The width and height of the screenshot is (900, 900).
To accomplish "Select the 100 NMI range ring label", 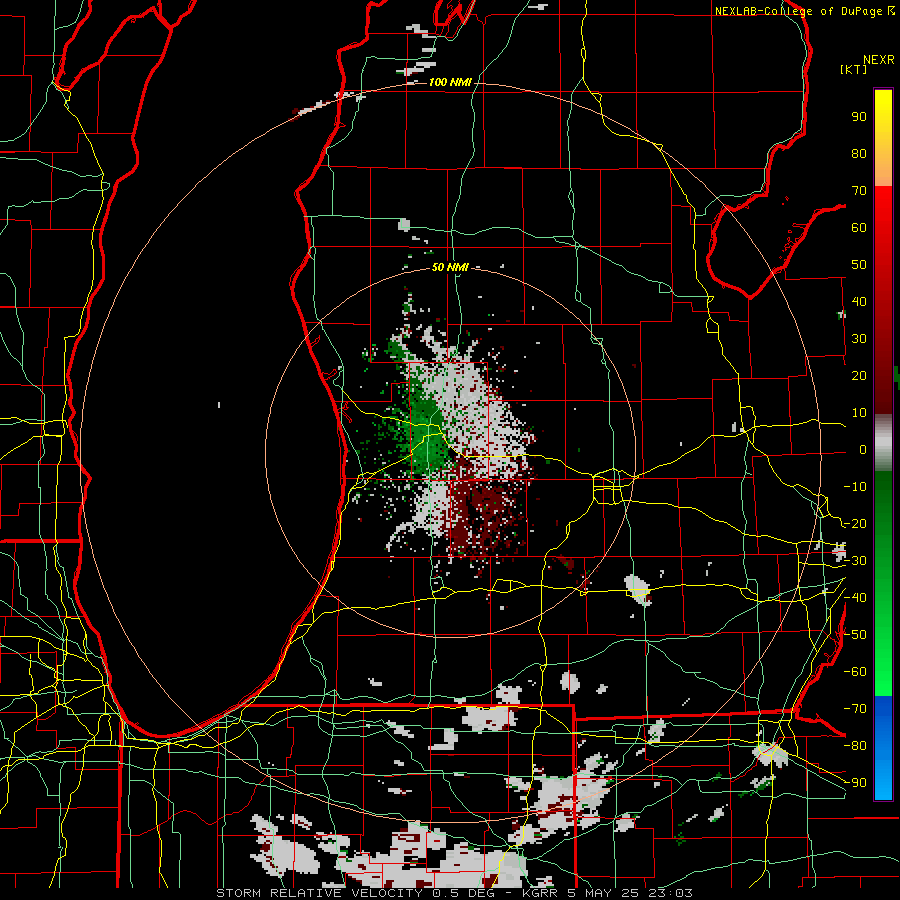I will 449,82.
